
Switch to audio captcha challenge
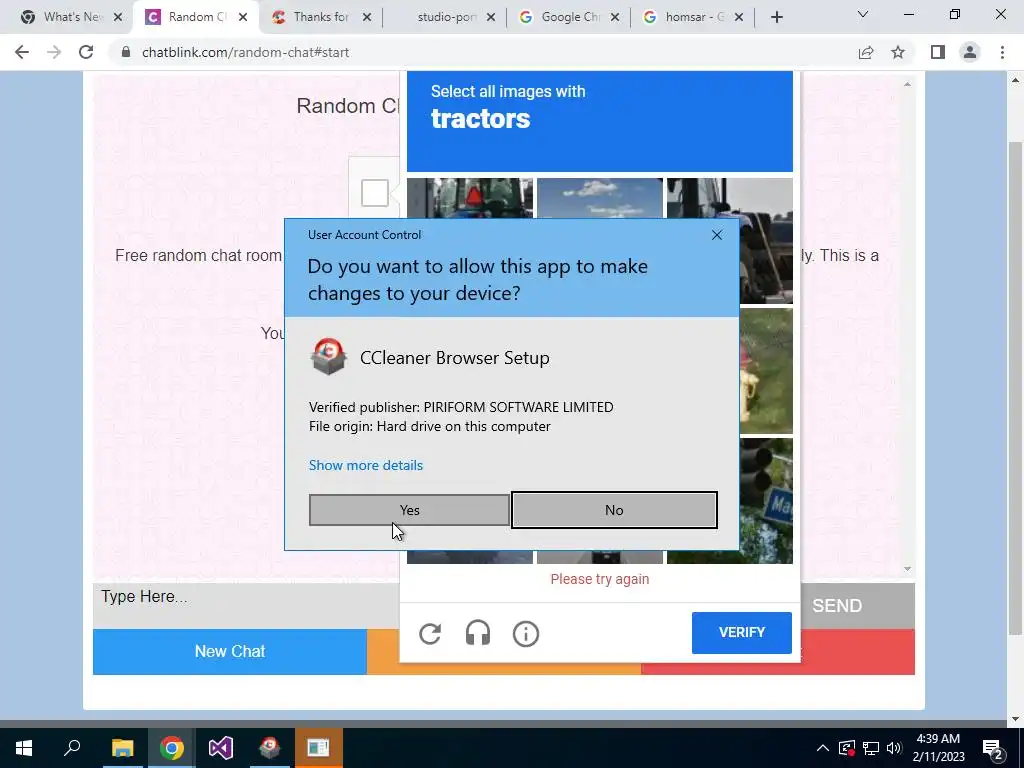[x=478, y=633]
